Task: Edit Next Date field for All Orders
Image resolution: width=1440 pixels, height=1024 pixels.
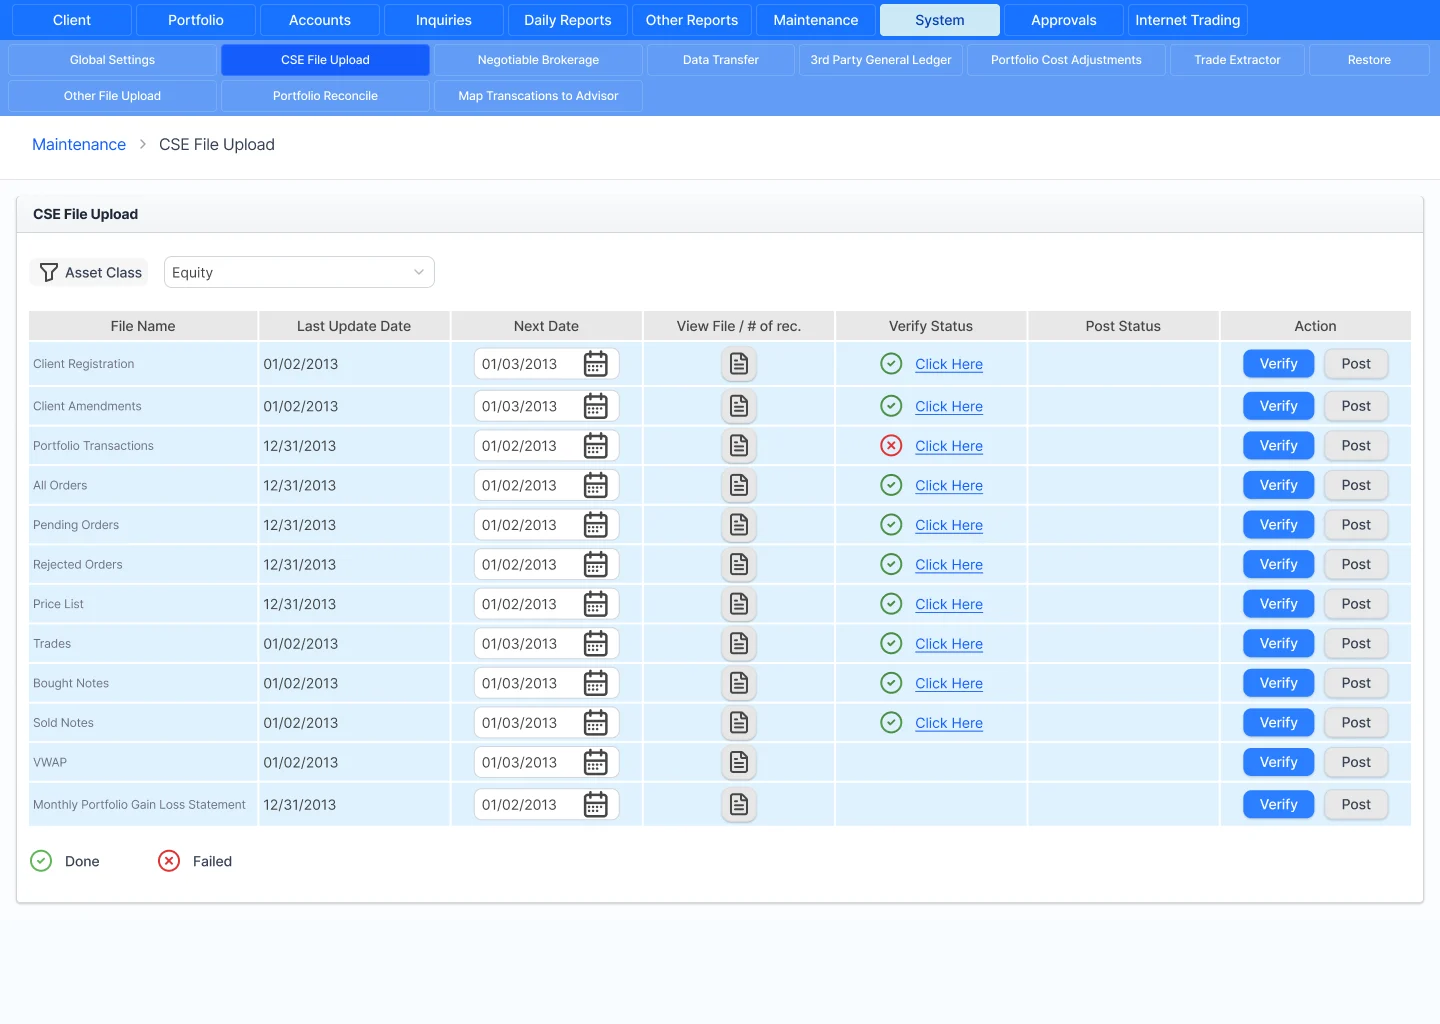Action: pyautogui.click(x=546, y=485)
